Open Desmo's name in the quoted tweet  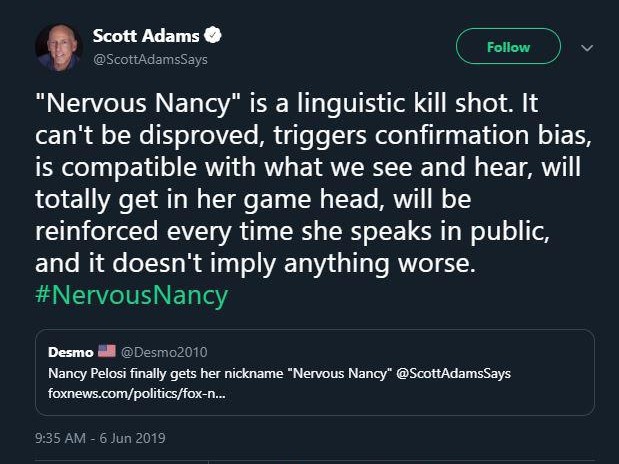click(x=70, y=351)
